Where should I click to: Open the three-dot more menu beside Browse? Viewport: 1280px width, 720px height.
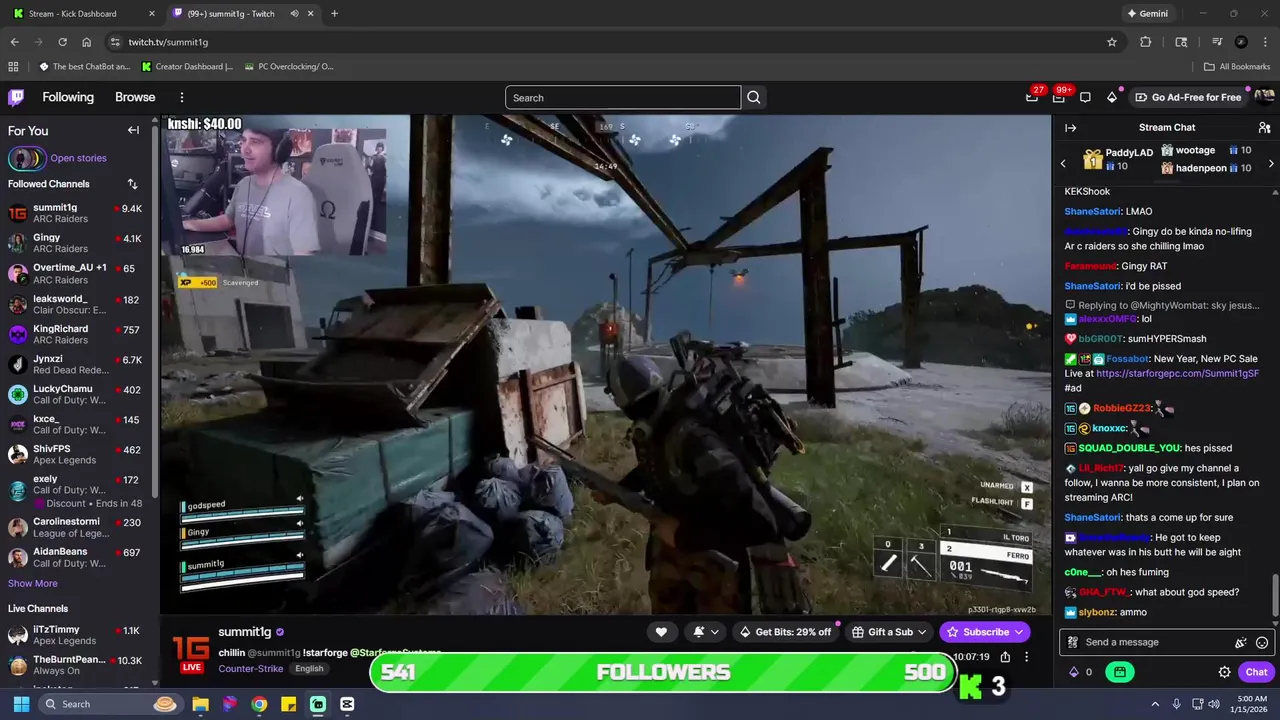coord(182,97)
